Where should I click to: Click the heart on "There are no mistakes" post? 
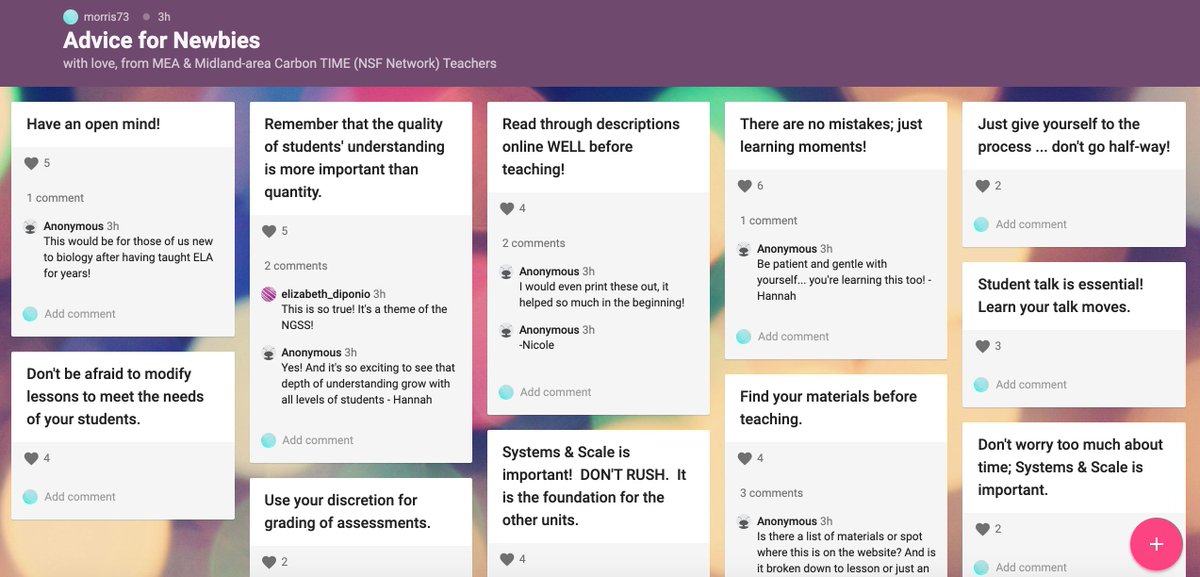click(x=745, y=185)
